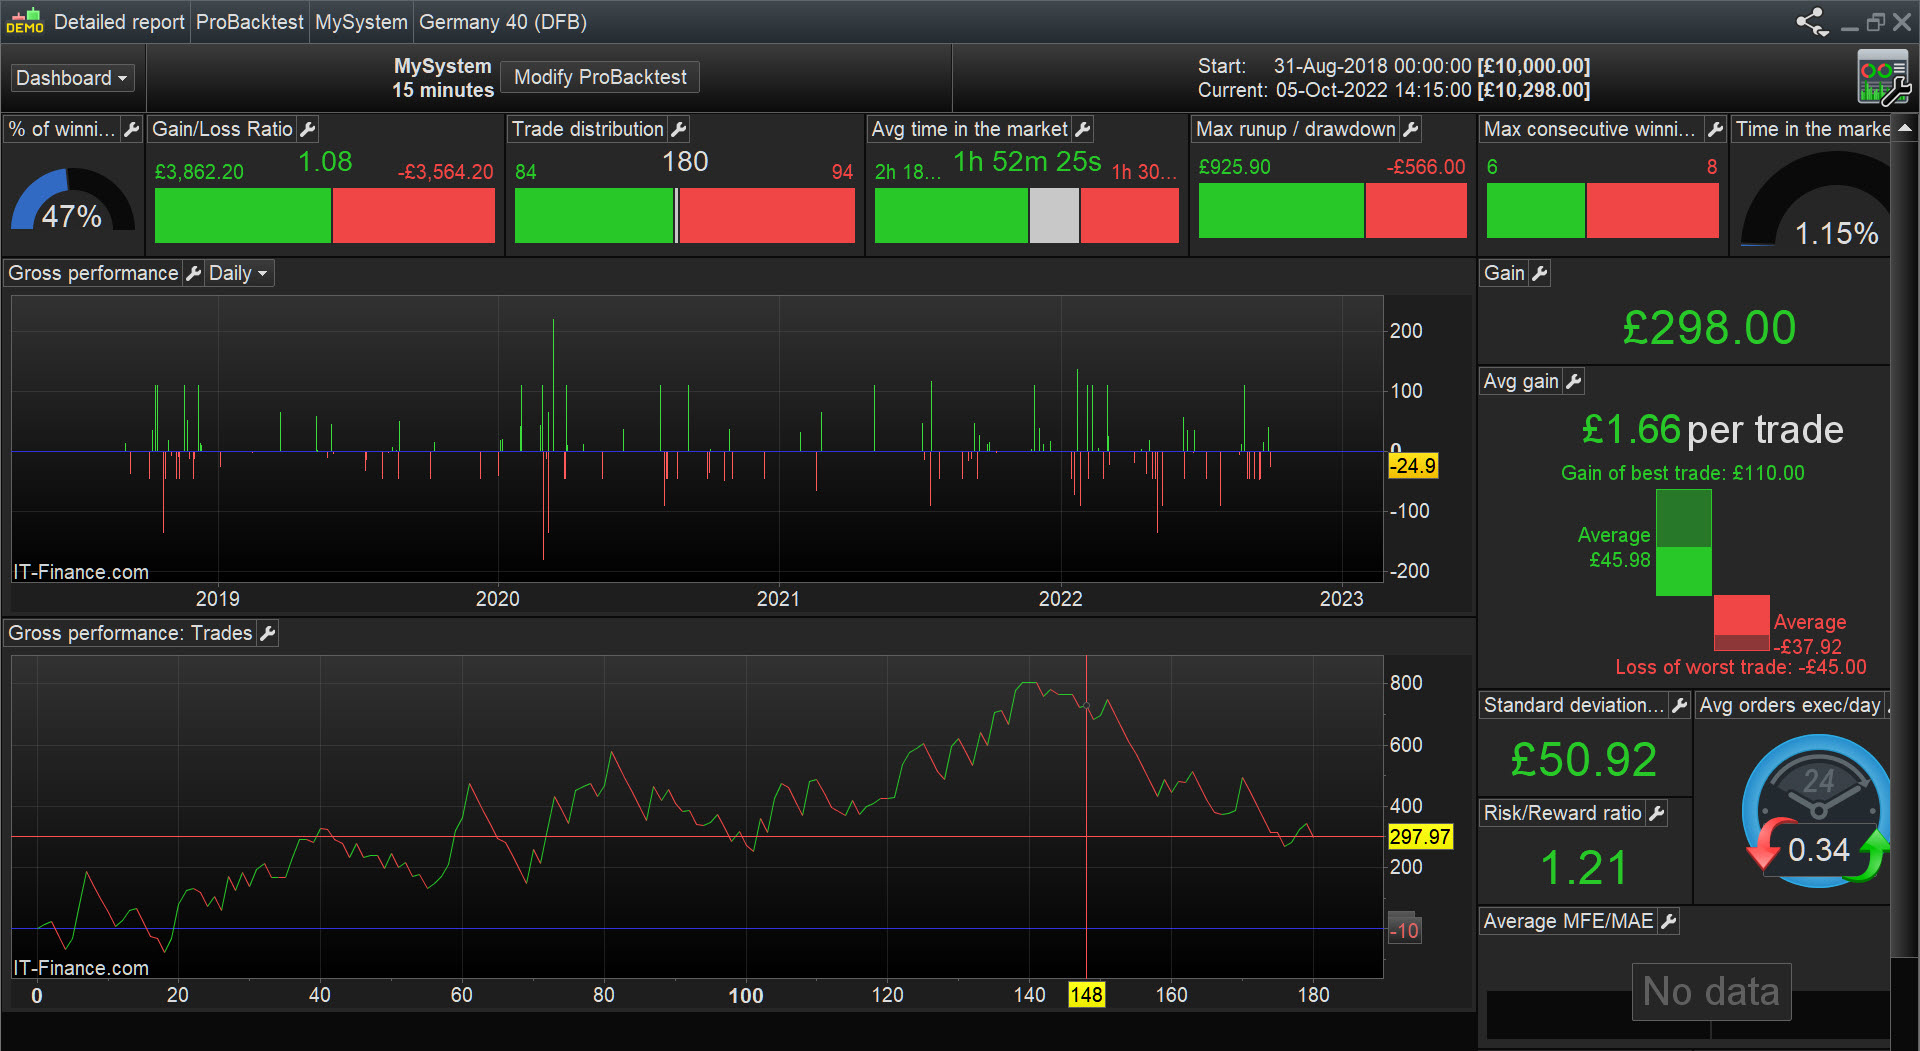The width and height of the screenshot is (1920, 1051).
Task: Click trade 148 marker on the x-axis
Action: pos(1086,995)
